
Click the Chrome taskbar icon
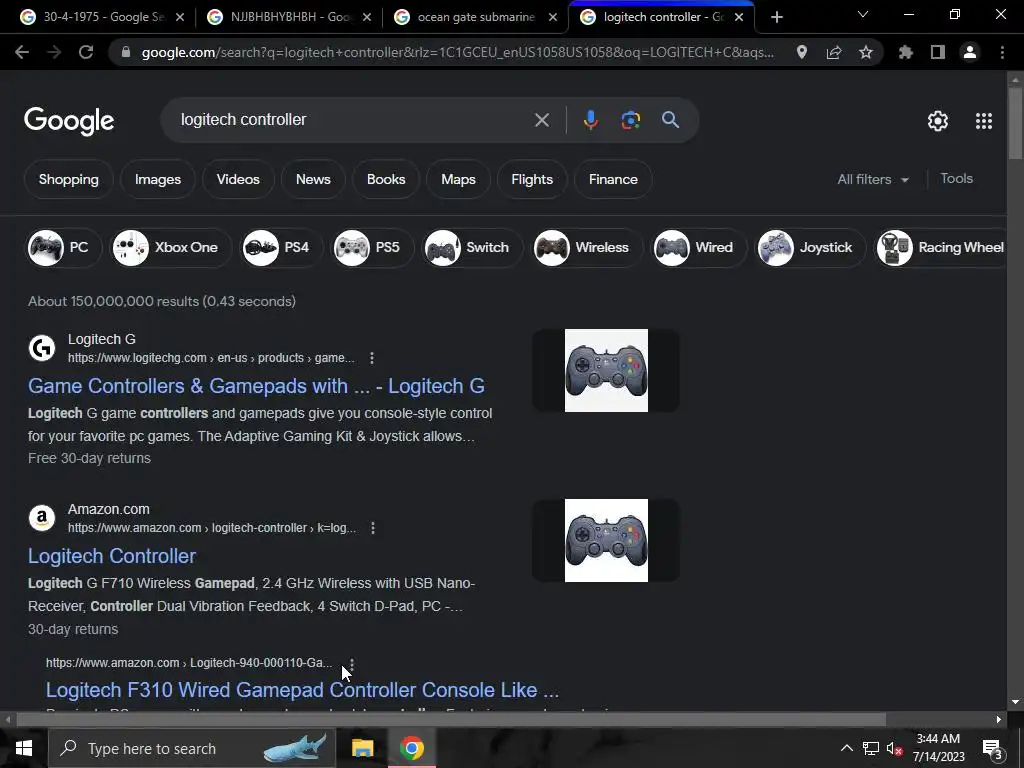click(411, 748)
